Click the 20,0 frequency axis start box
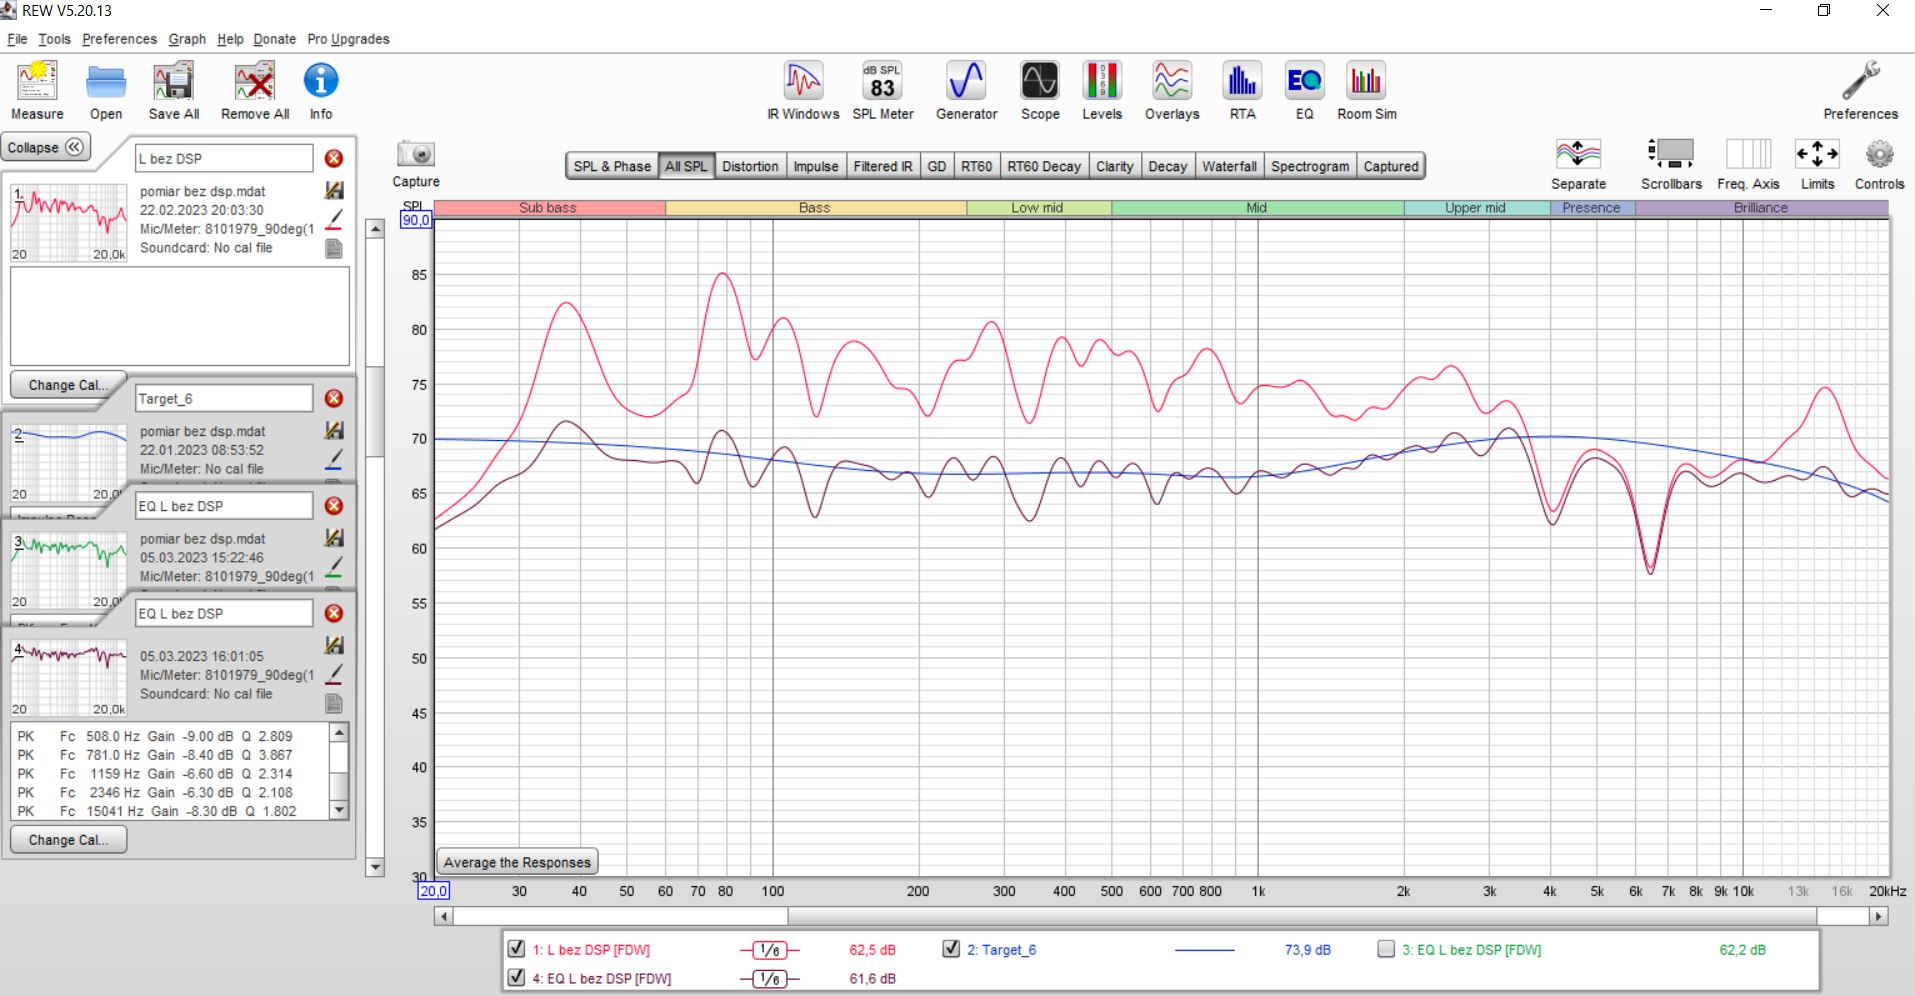Viewport: 1915px width, 996px height. 434,891
